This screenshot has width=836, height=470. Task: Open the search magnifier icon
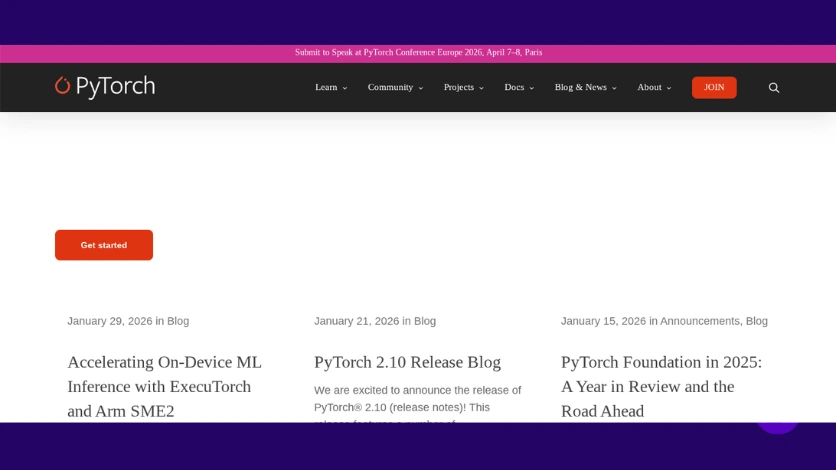tap(774, 87)
